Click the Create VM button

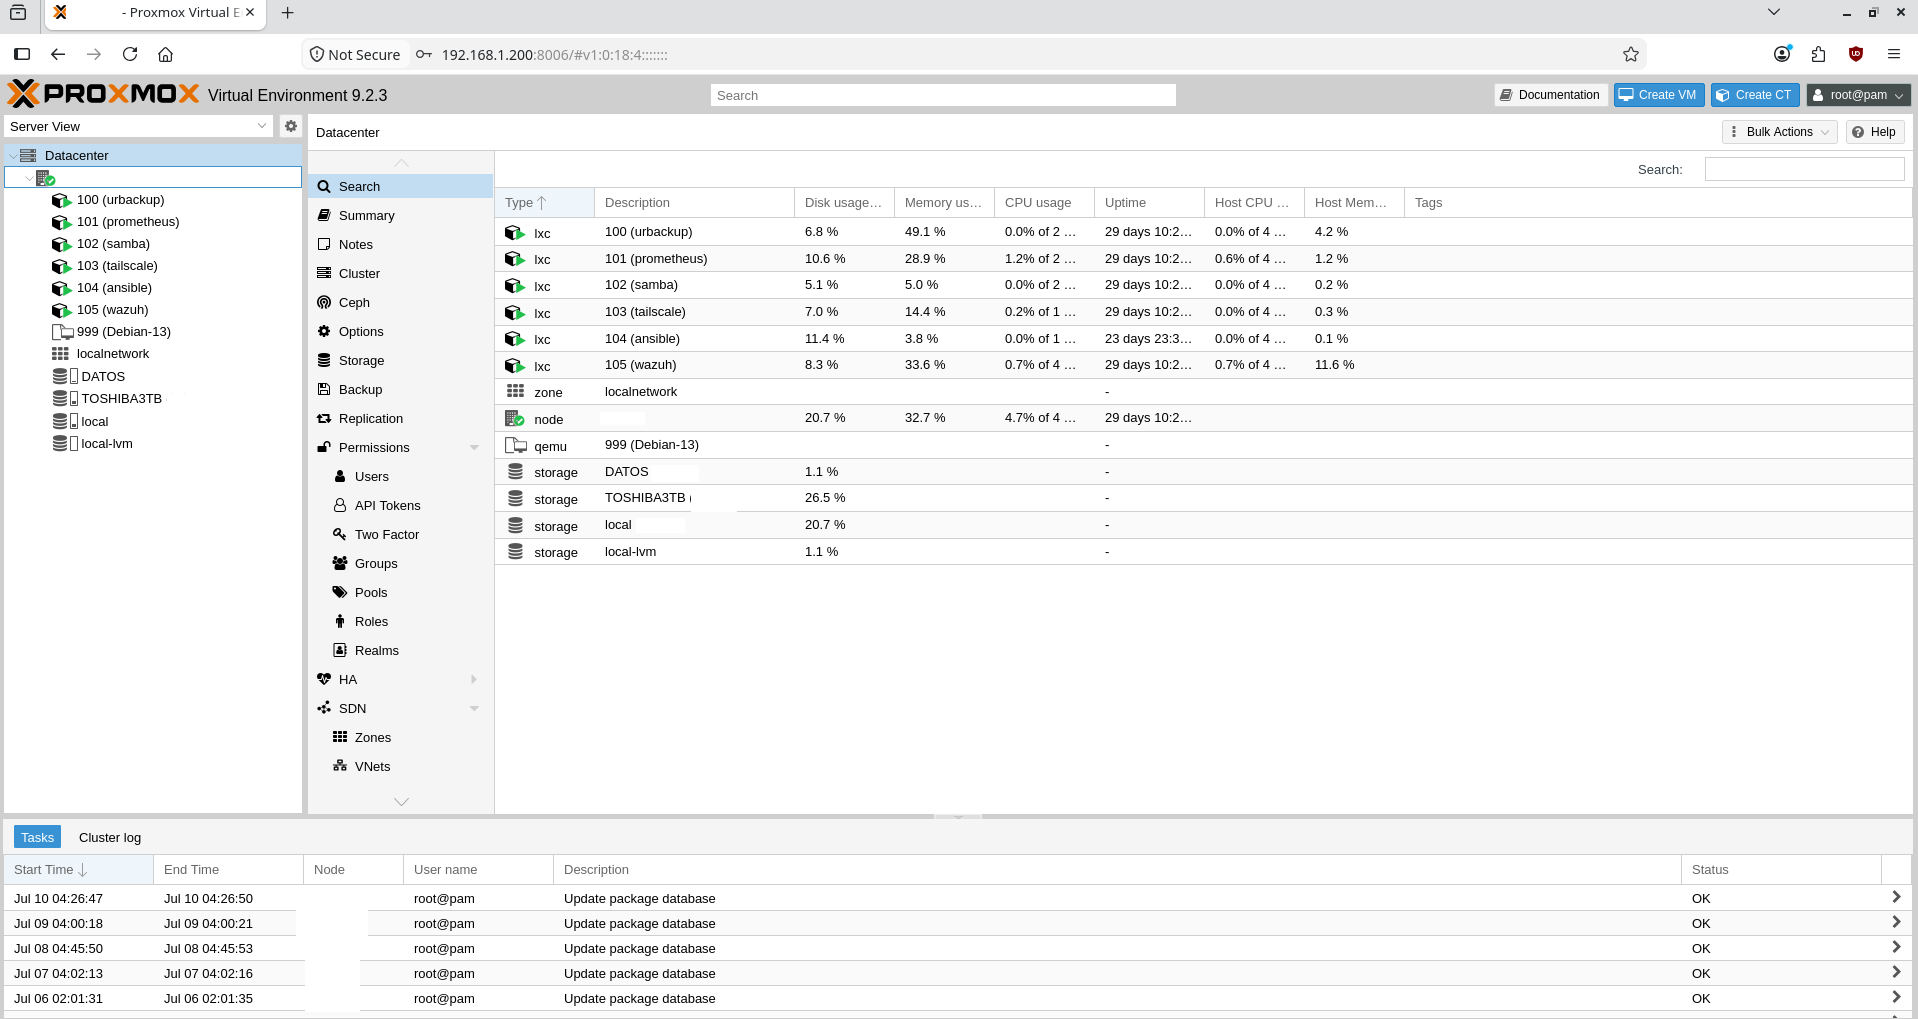1658,95
